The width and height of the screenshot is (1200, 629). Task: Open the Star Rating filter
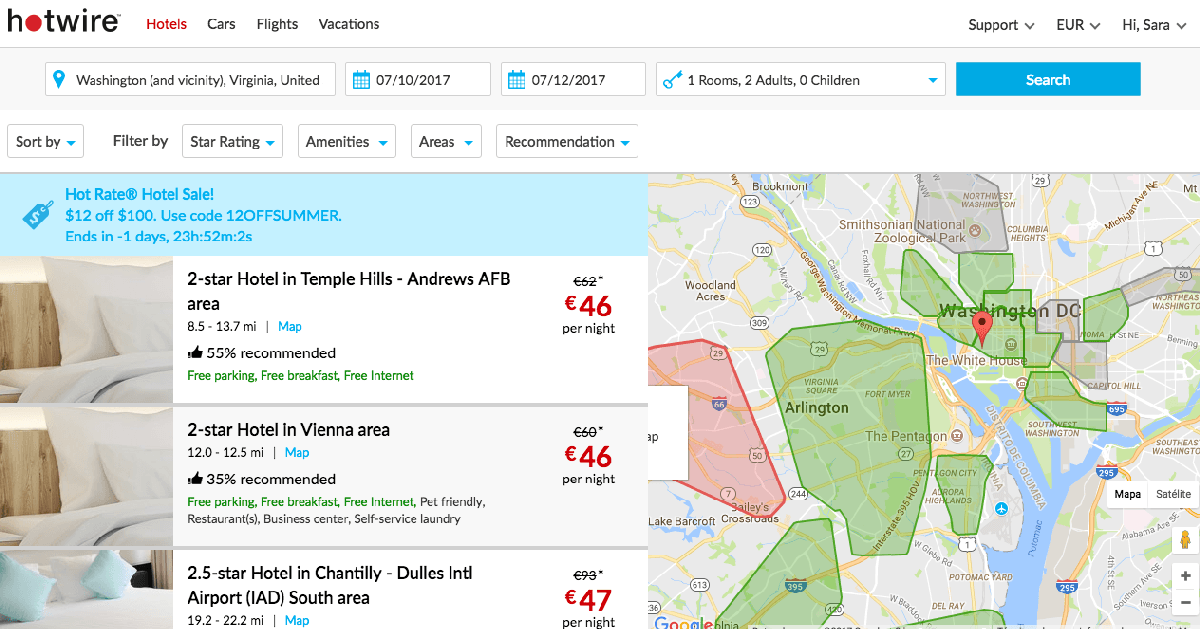click(x=232, y=142)
